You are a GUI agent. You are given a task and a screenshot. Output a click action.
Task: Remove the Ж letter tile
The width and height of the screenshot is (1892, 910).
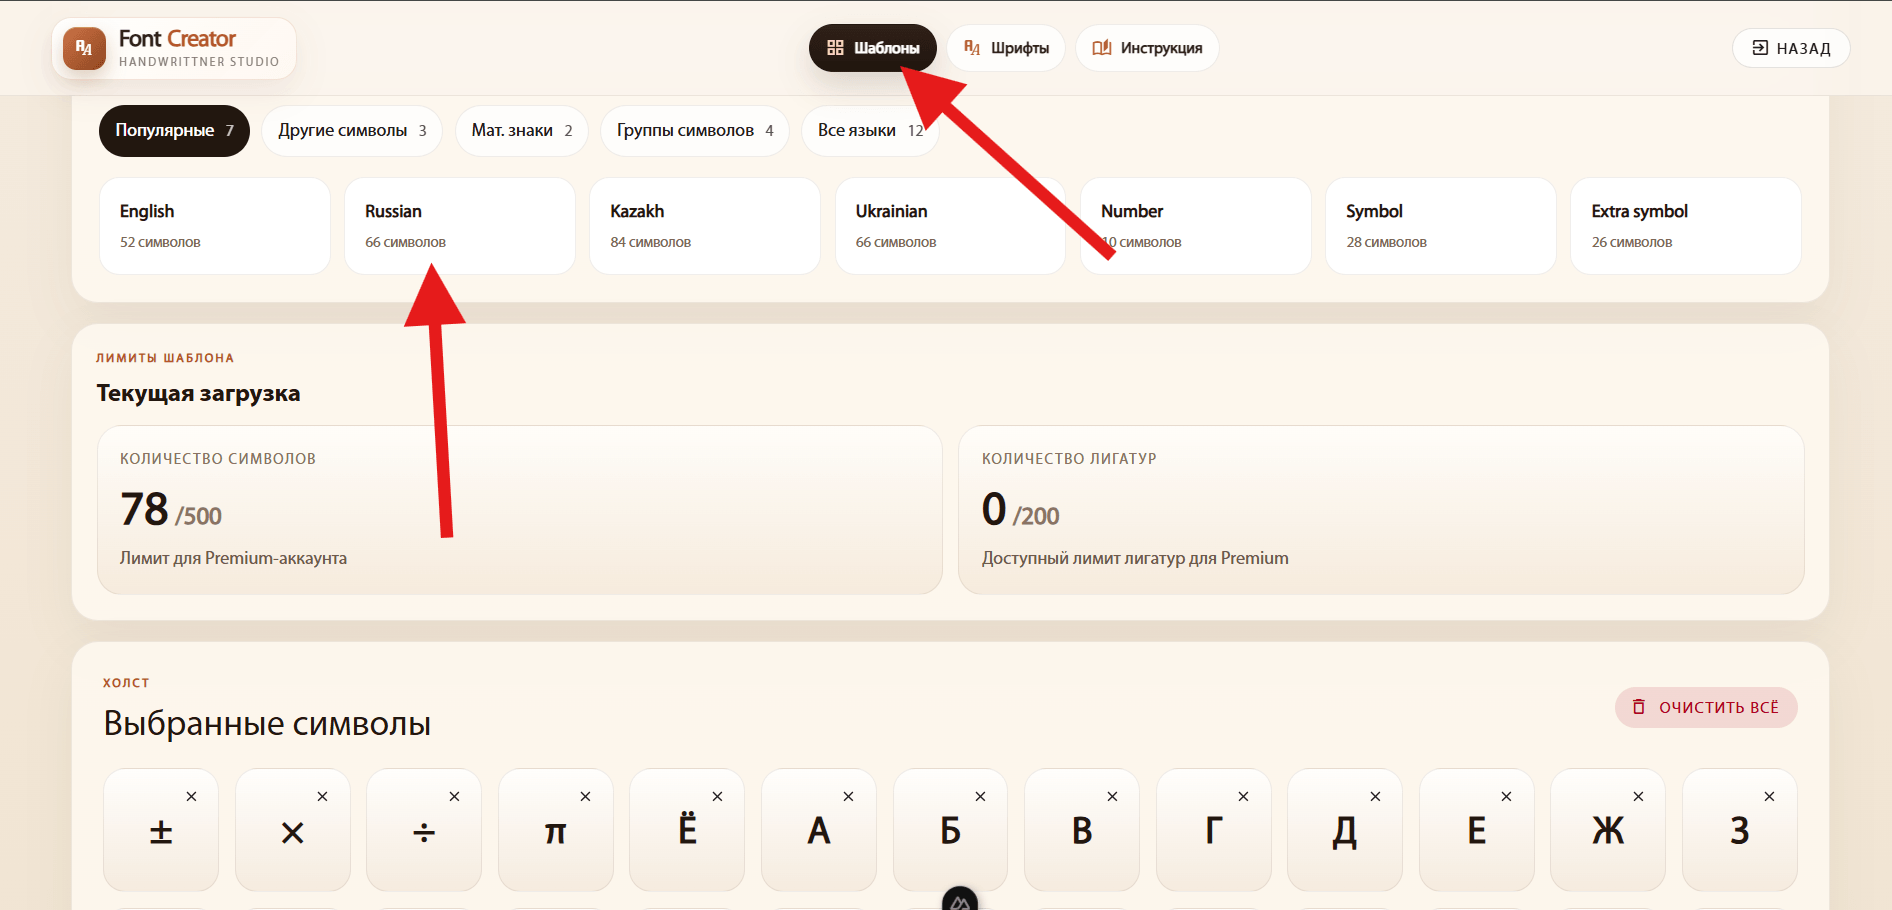(1638, 797)
